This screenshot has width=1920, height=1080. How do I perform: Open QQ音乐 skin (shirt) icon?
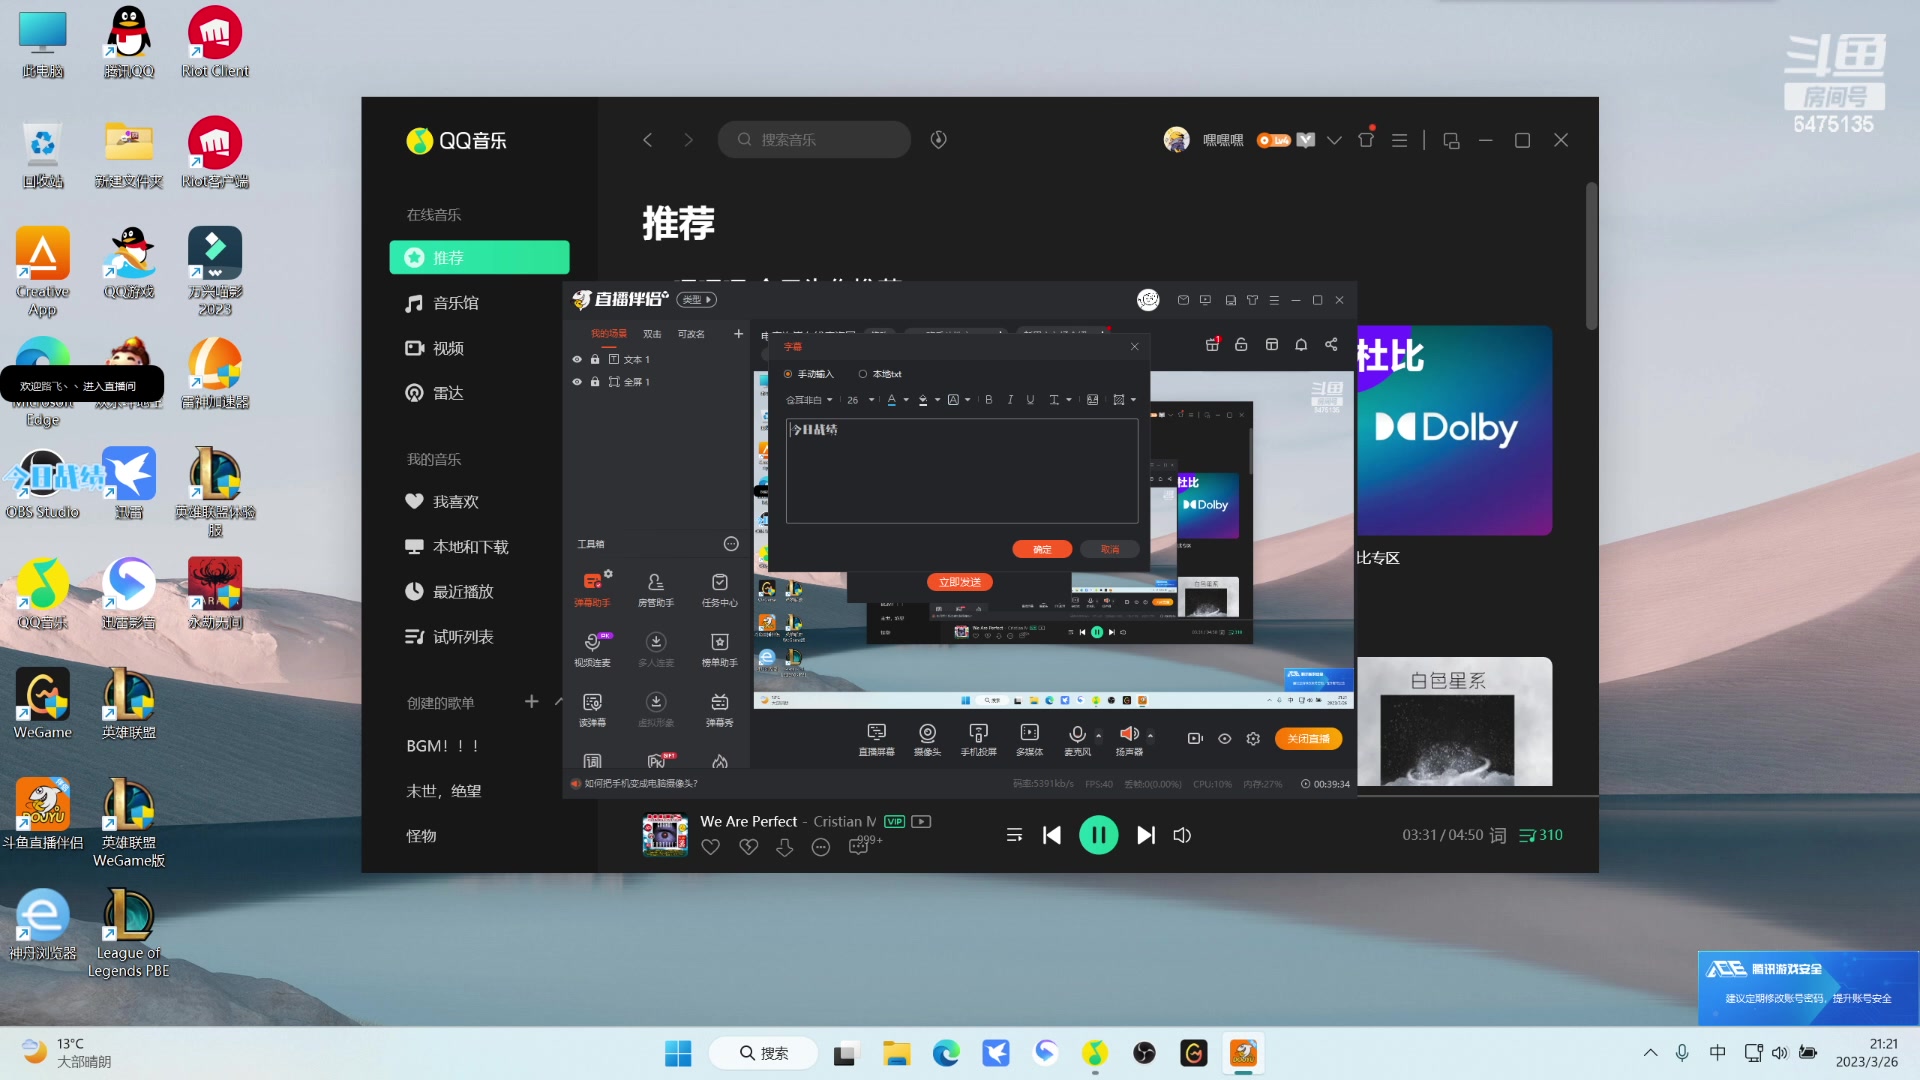(x=1366, y=140)
